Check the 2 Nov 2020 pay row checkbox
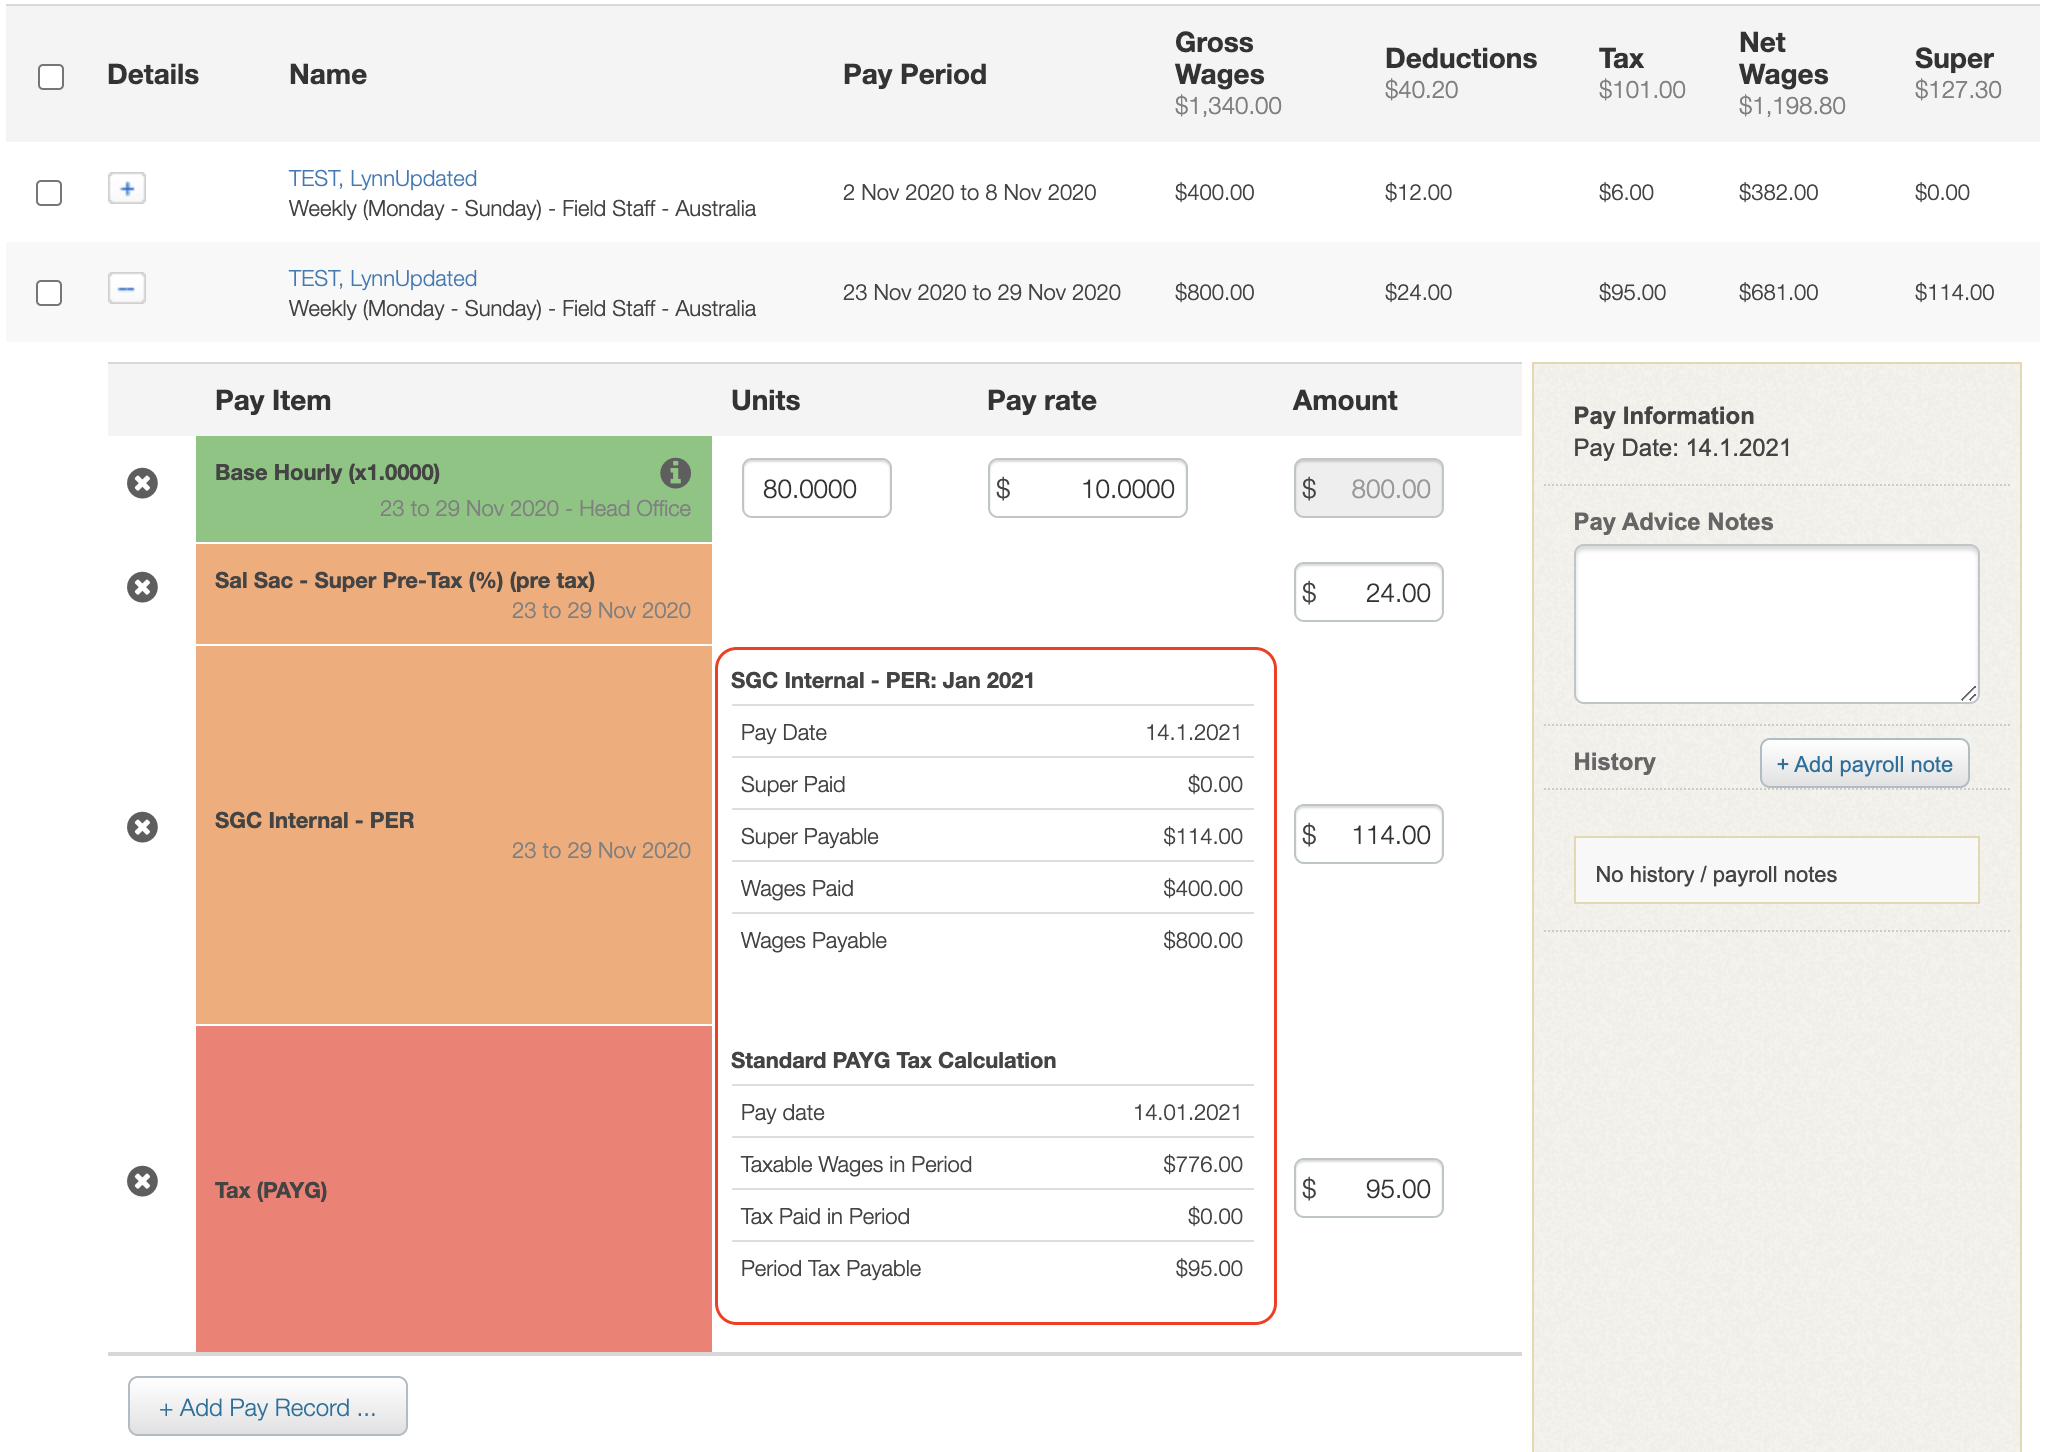 click(x=49, y=193)
